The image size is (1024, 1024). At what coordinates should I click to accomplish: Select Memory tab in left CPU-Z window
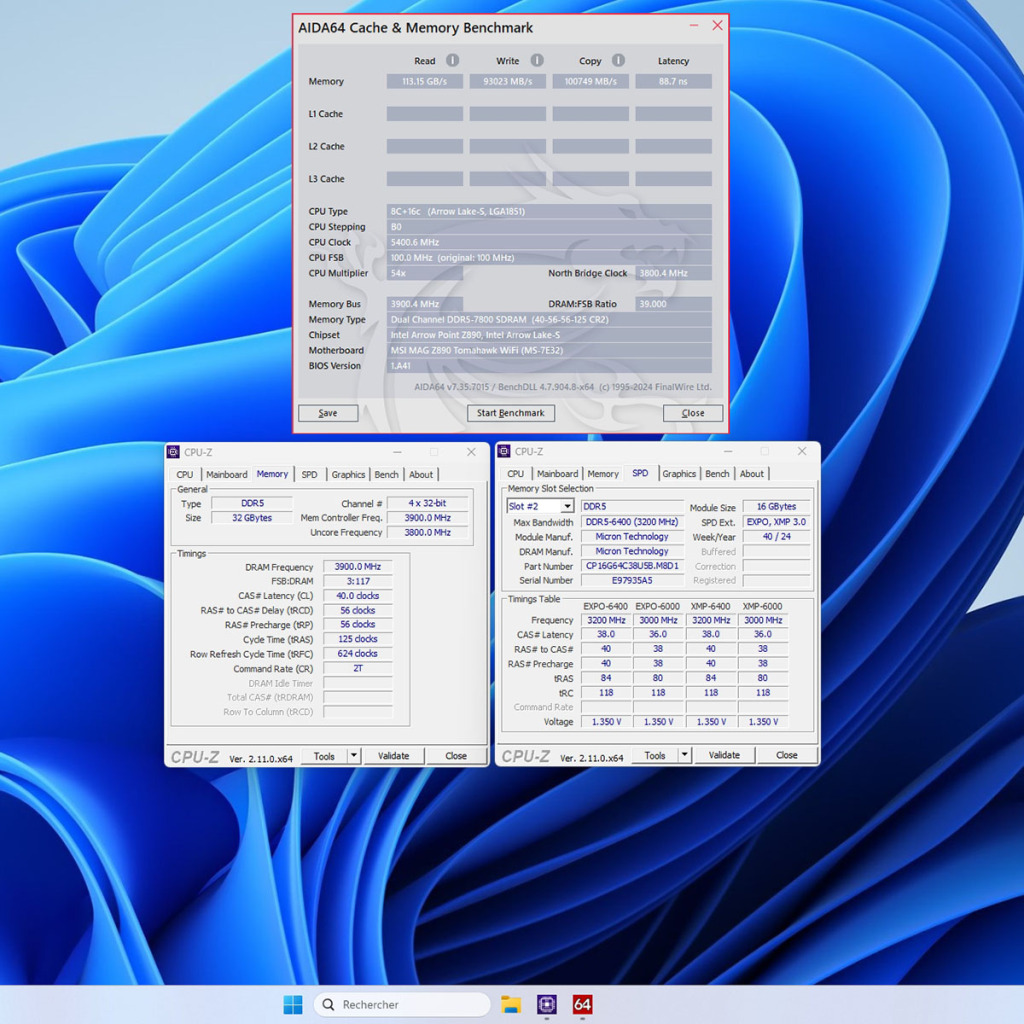[x=272, y=474]
